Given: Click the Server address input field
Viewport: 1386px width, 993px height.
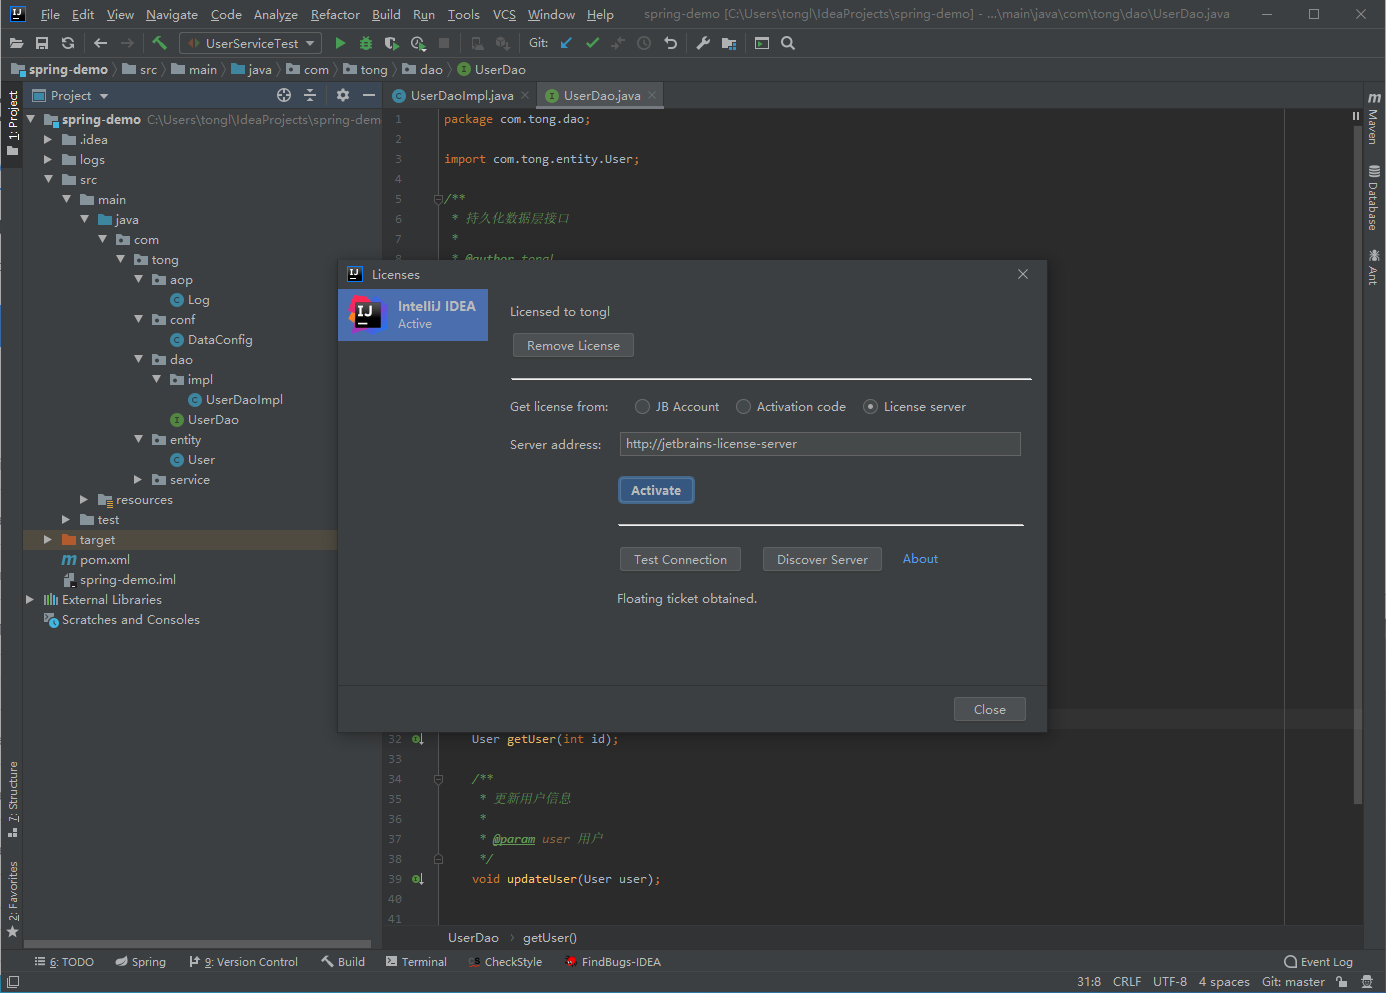Looking at the screenshot, I should (820, 444).
